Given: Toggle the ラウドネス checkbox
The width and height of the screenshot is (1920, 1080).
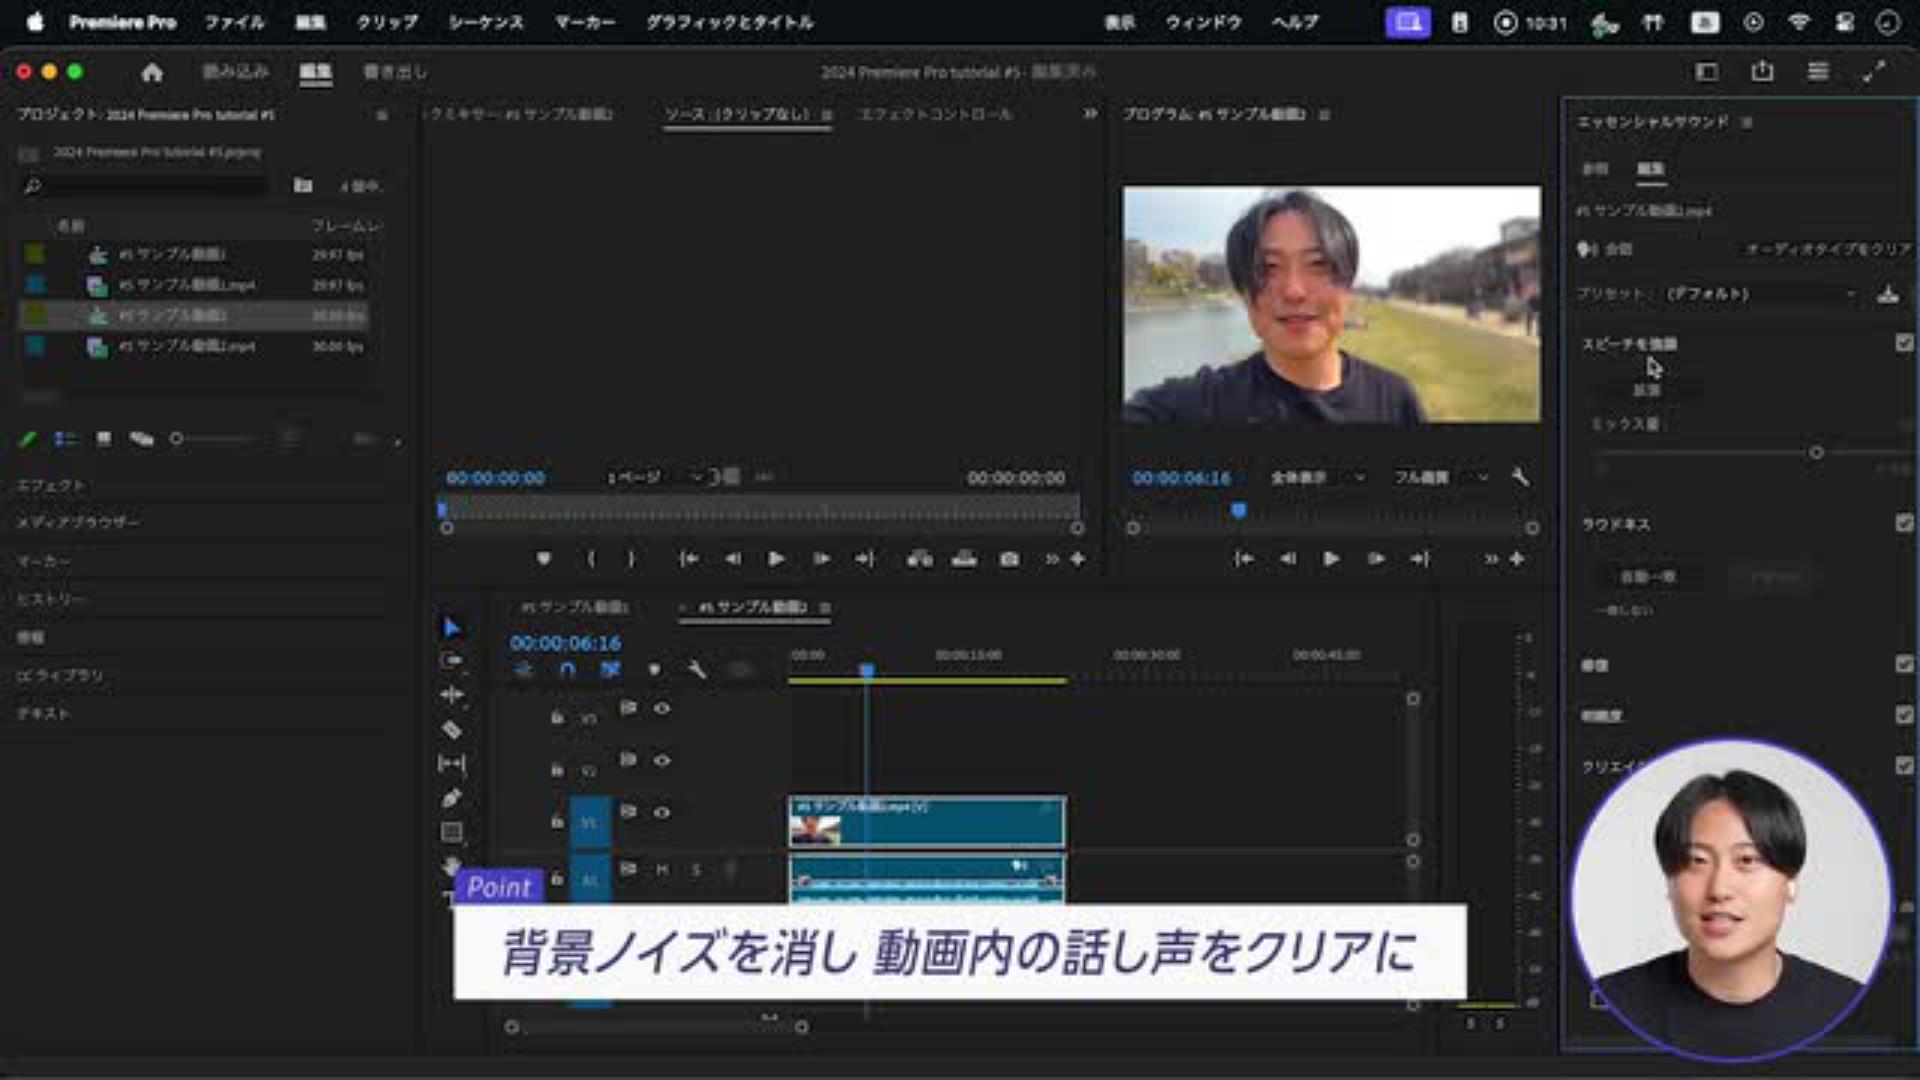Looking at the screenshot, I should 1904,523.
